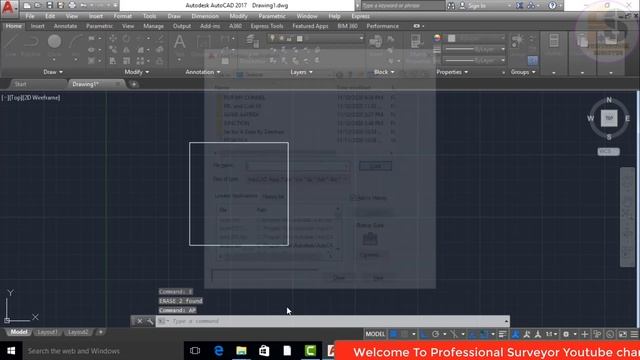This screenshot has width=640, height=360.
Task: Open the File menu
Action: [x=30, y=16]
